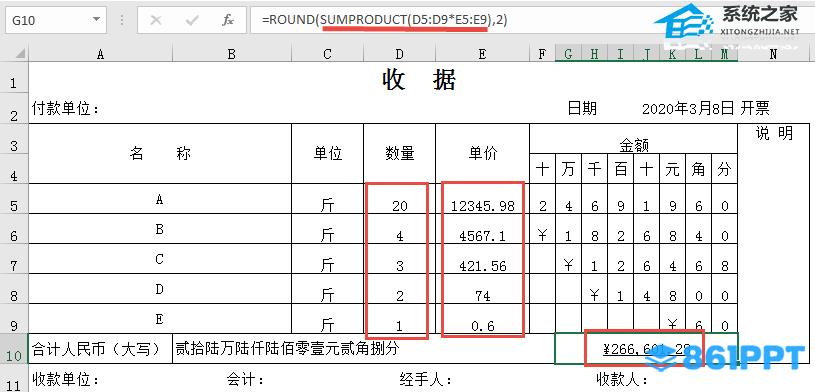Open the Name Box dropdown arrow
Image resolution: width=815 pixels, height=392 pixels.
pos(96,20)
